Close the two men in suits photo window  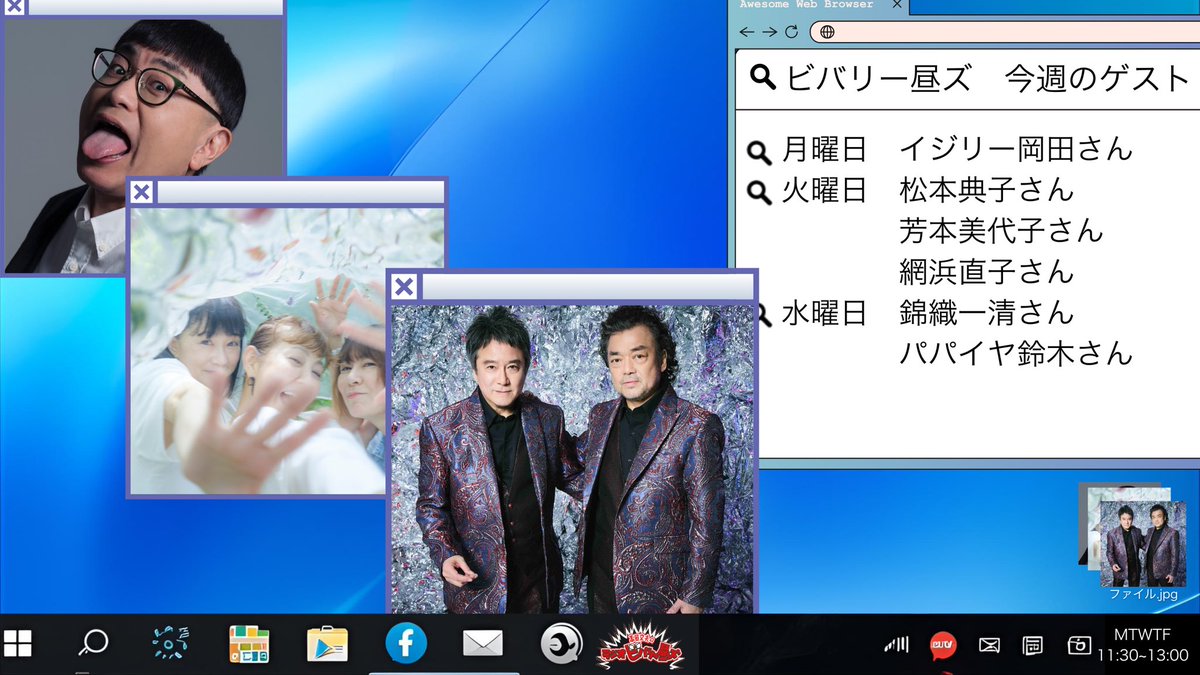click(404, 288)
